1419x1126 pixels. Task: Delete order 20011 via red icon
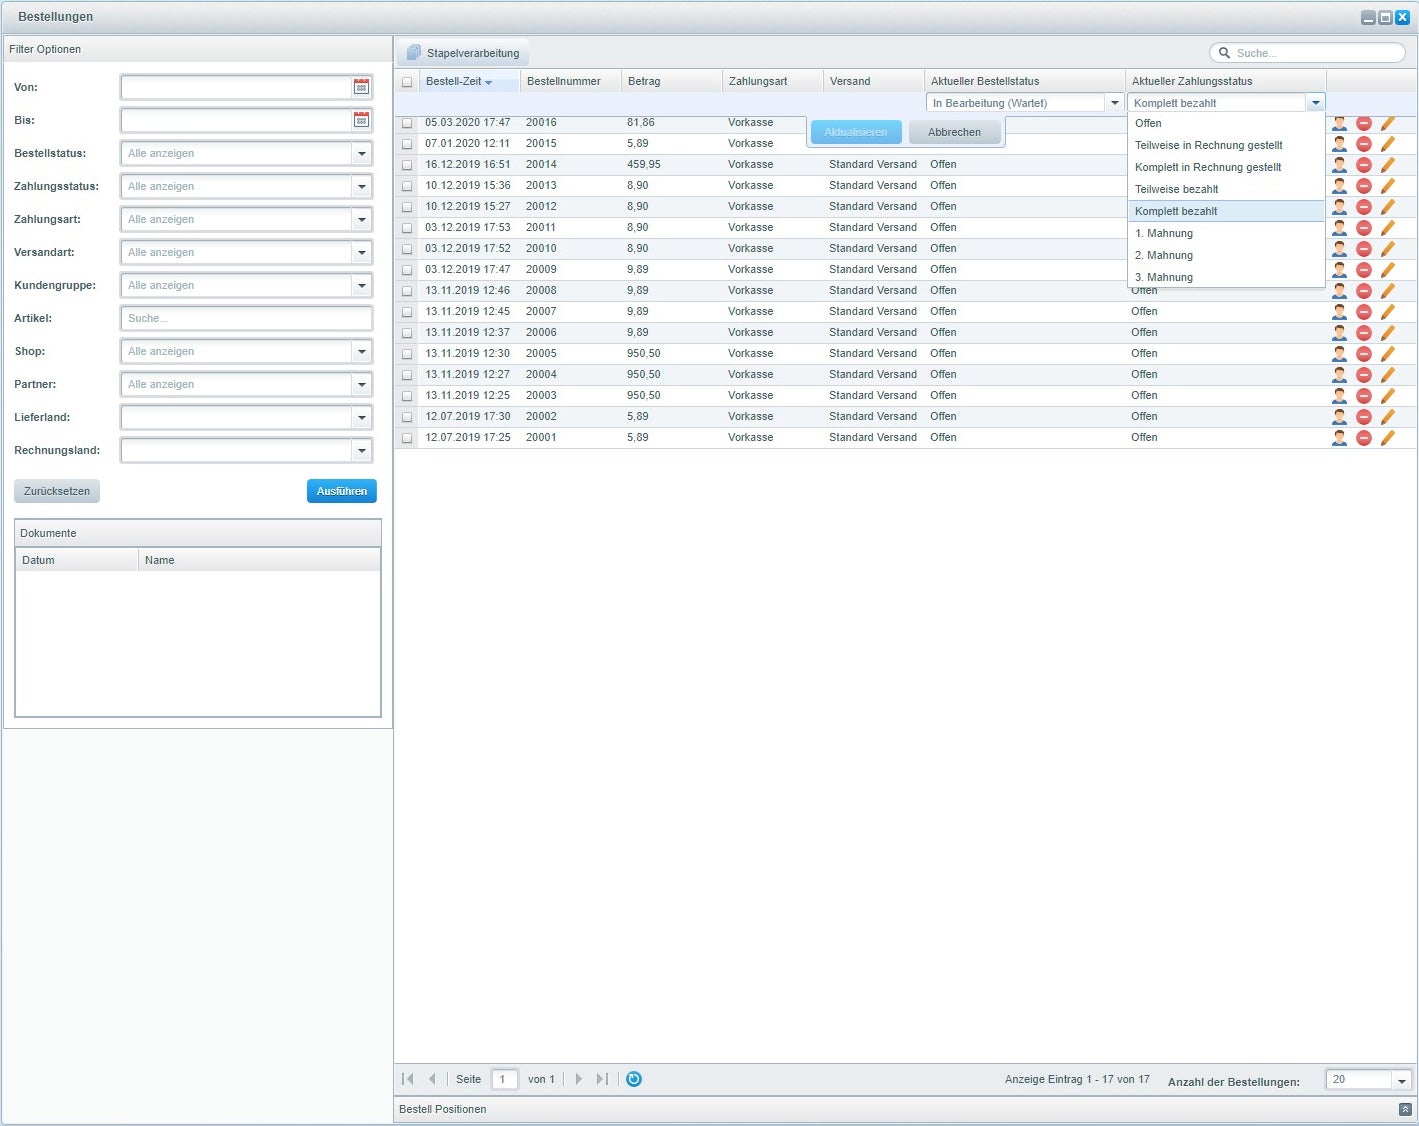1363,228
